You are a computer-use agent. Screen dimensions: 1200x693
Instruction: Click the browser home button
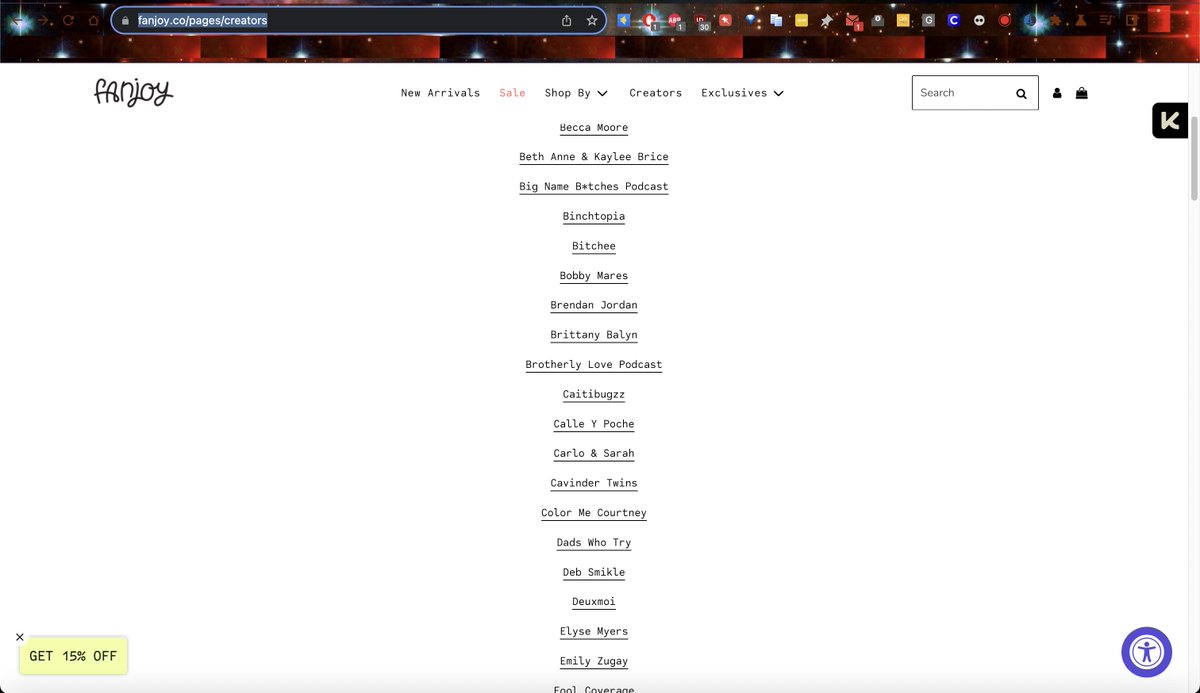point(94,20)
